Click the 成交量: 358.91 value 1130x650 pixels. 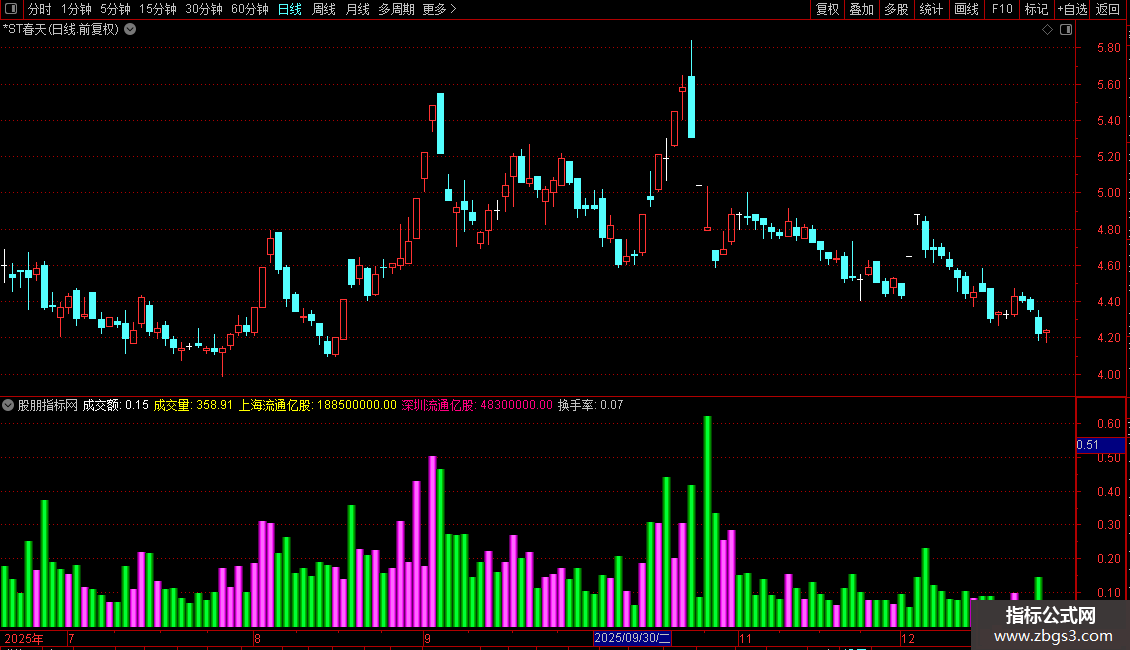(x=193, y=405)
